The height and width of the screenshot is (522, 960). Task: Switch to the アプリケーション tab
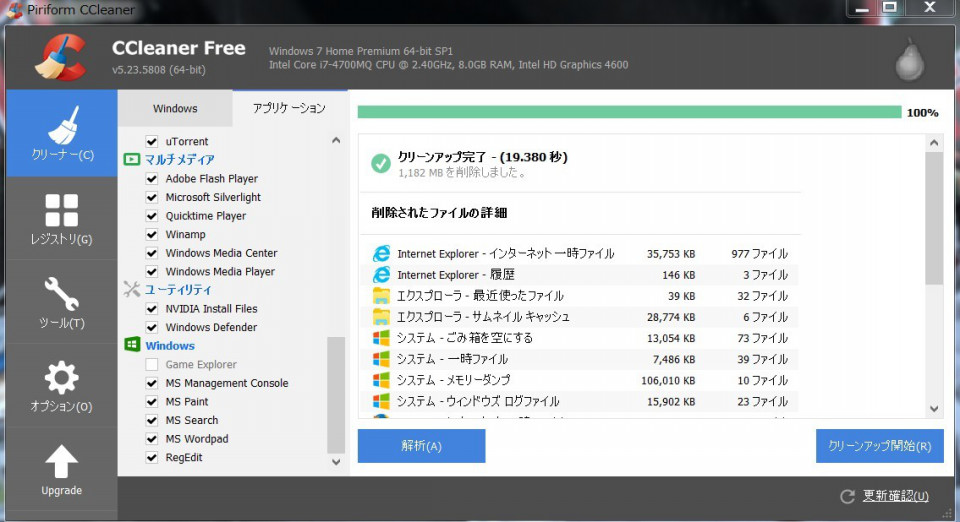[290, 108]
